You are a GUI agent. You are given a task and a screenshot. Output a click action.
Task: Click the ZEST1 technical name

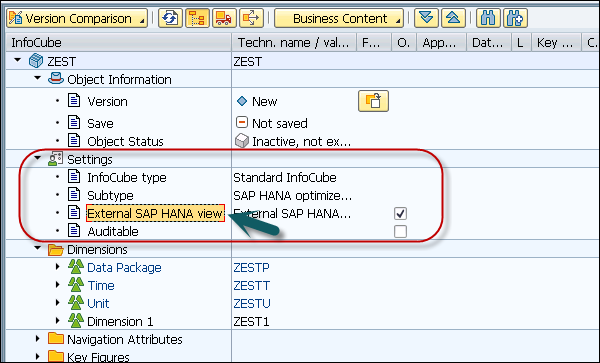[251, 321]
